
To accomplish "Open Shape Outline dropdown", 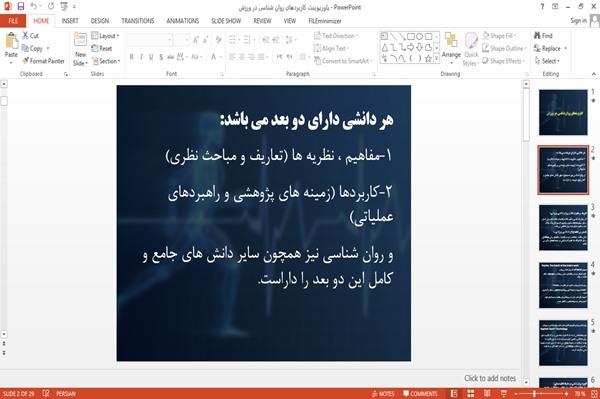I will 504,48.
